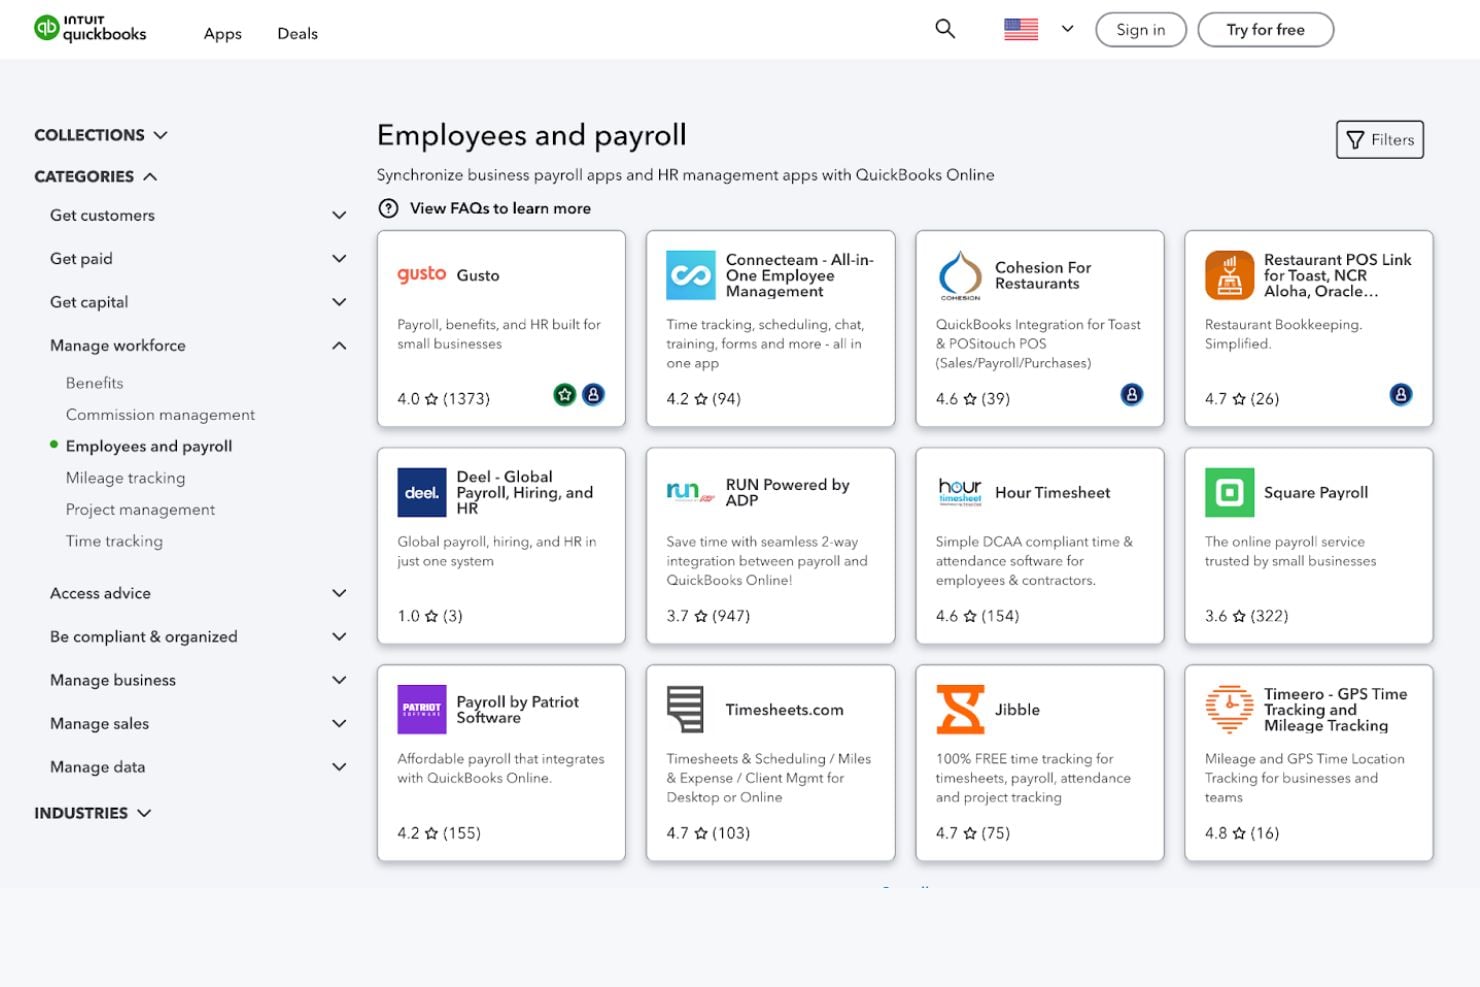Click the Try for free button
Image resolution: width=1480 pixels, height=987 pixels.
pos(1266,30)
